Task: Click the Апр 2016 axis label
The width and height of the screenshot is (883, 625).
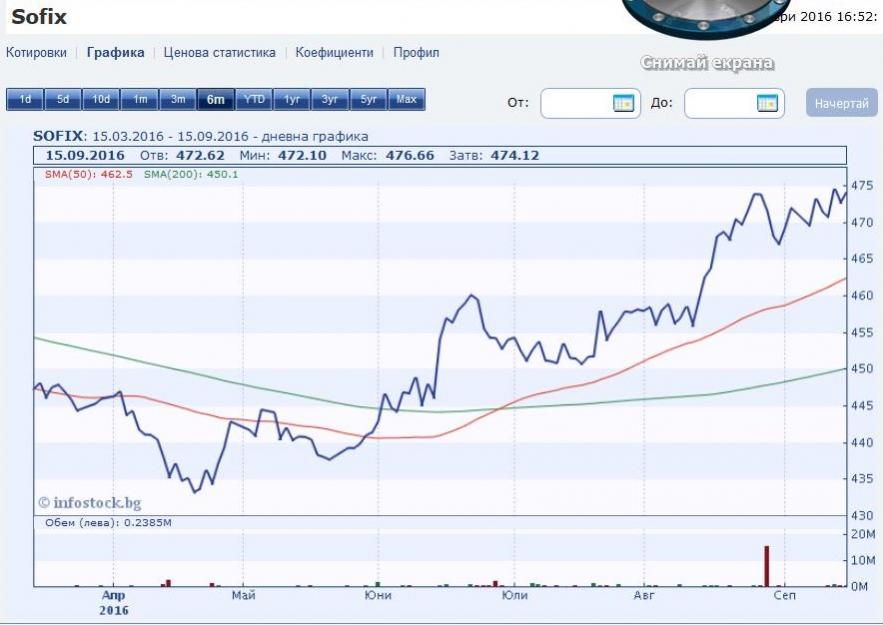Action: (114, 602)
